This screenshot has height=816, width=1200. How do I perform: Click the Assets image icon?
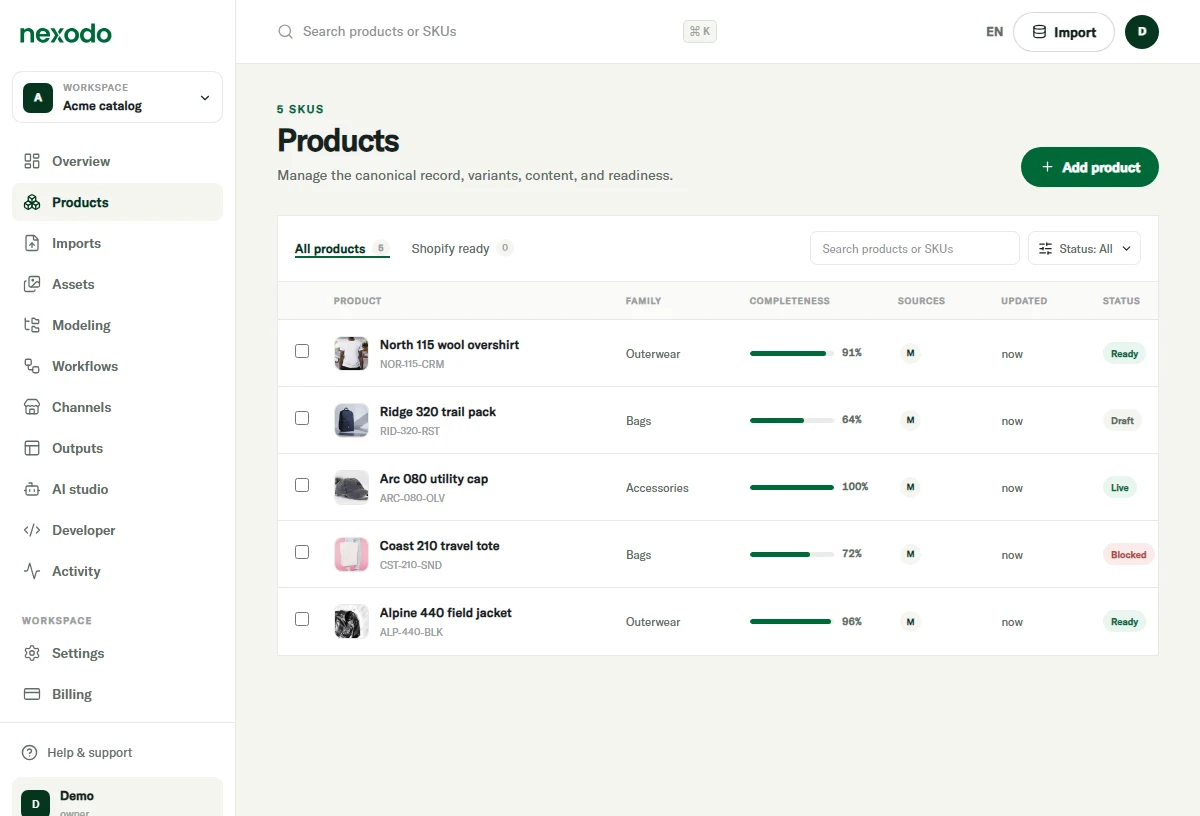(x=32, y=284)
